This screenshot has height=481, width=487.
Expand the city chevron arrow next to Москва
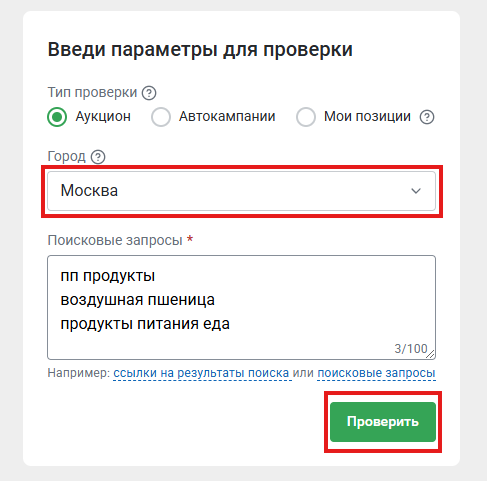pyautogui.click(x=416, y=191)
